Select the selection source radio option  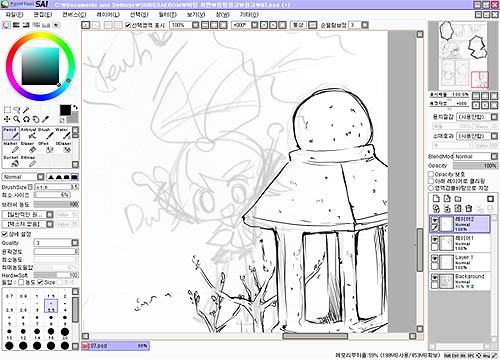431,188
